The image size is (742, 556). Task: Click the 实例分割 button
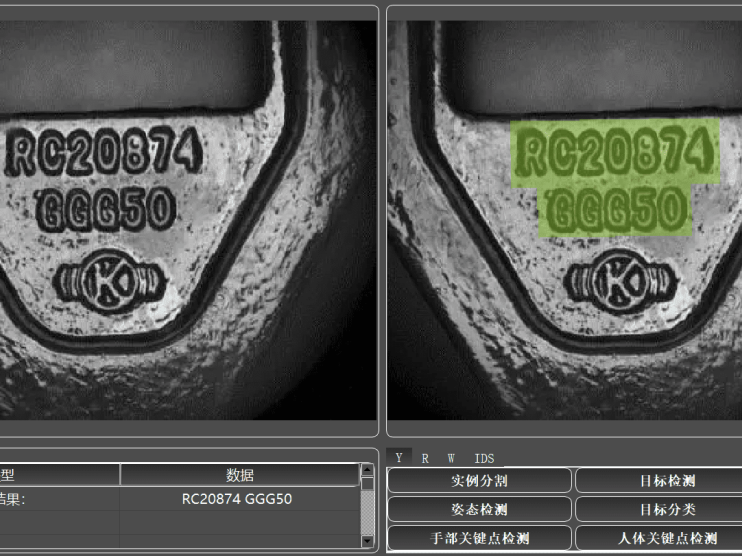(479, 481)
